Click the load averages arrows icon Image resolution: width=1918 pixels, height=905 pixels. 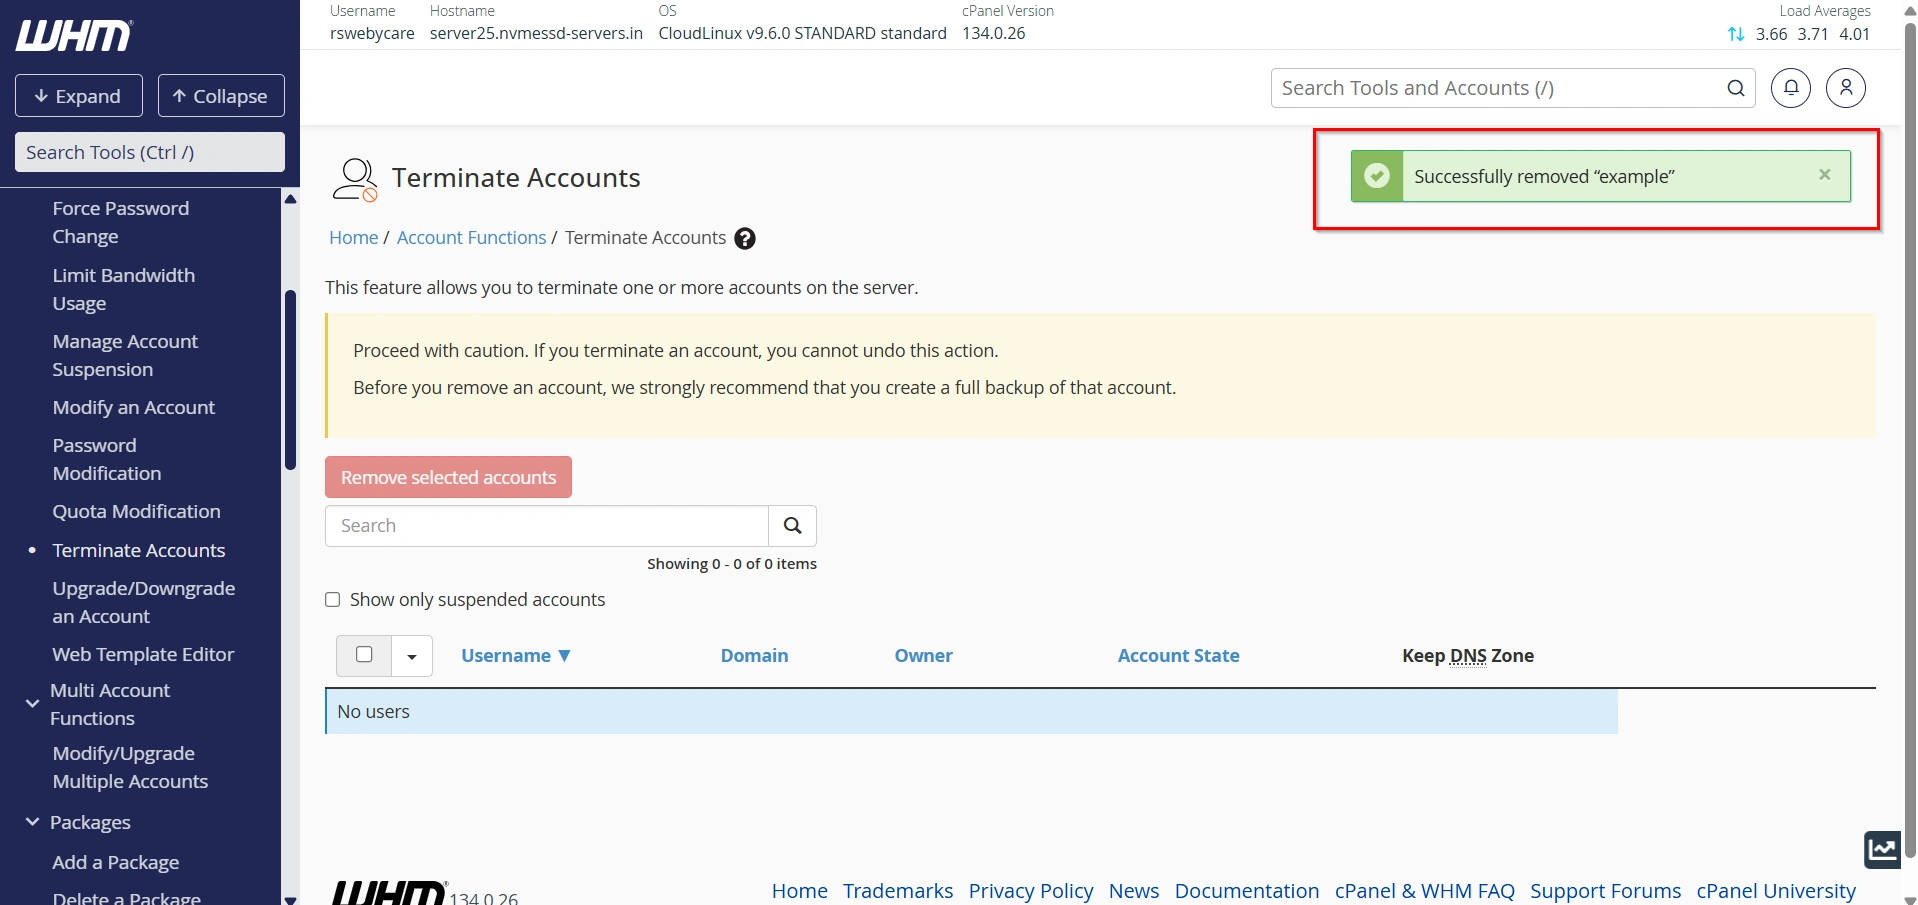[1736, 34]
